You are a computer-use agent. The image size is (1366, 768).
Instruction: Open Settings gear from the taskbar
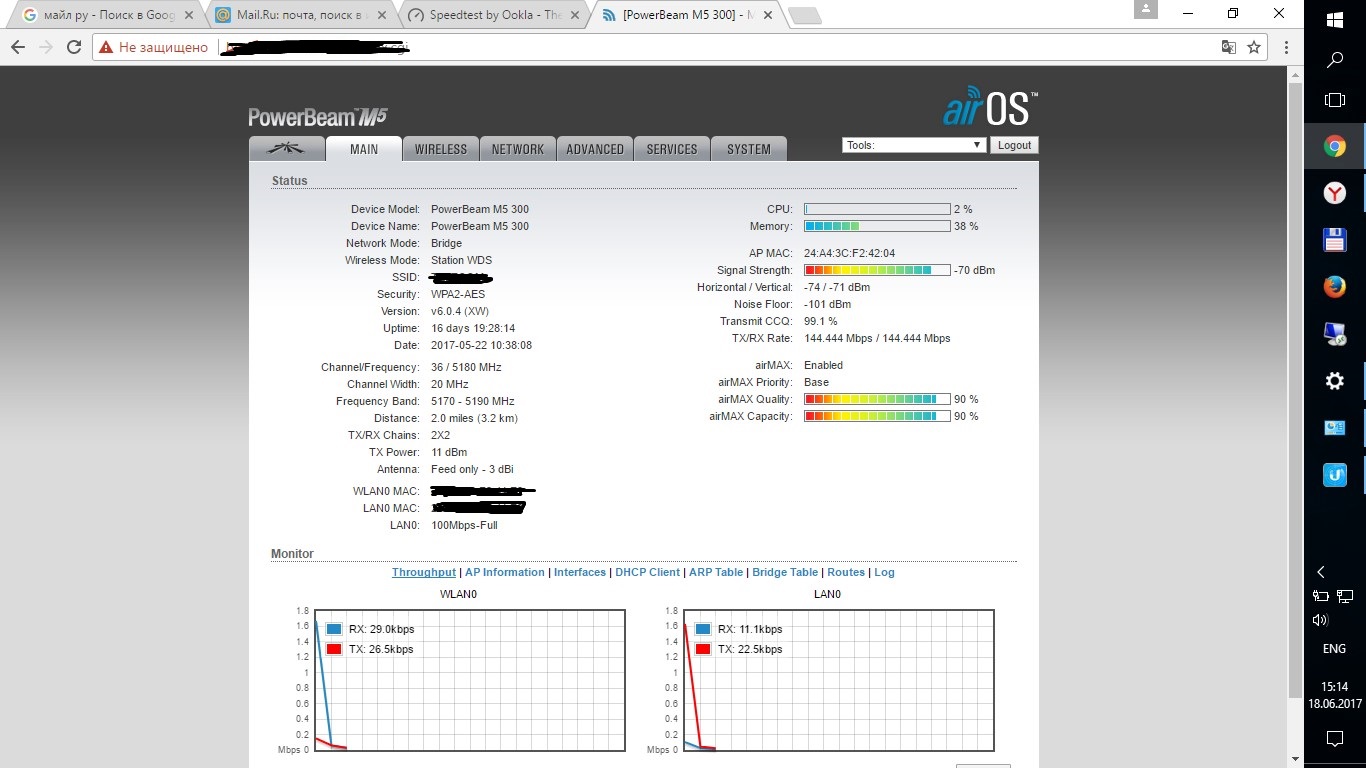tap(1334, 381)
